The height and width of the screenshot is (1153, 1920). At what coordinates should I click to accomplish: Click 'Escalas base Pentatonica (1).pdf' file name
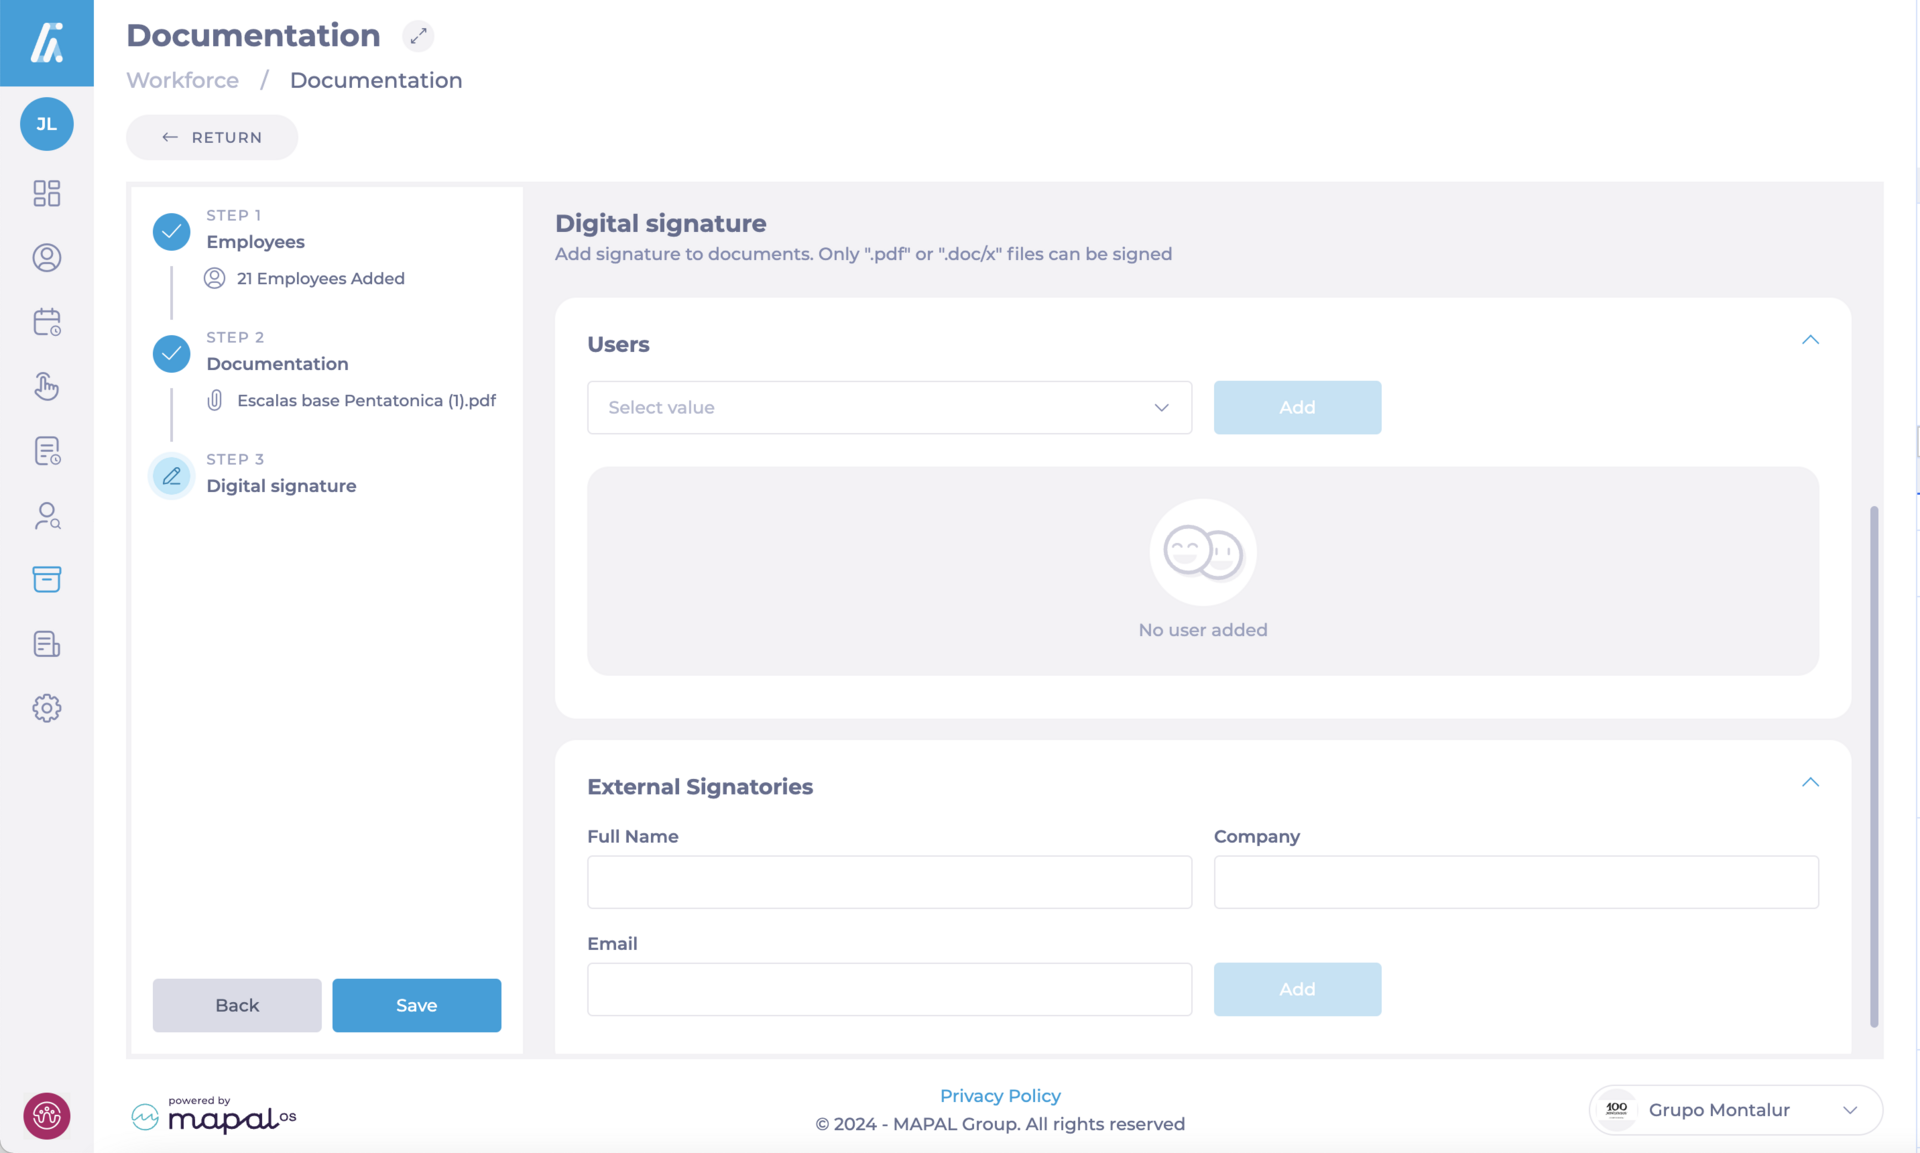click(366, 400)
